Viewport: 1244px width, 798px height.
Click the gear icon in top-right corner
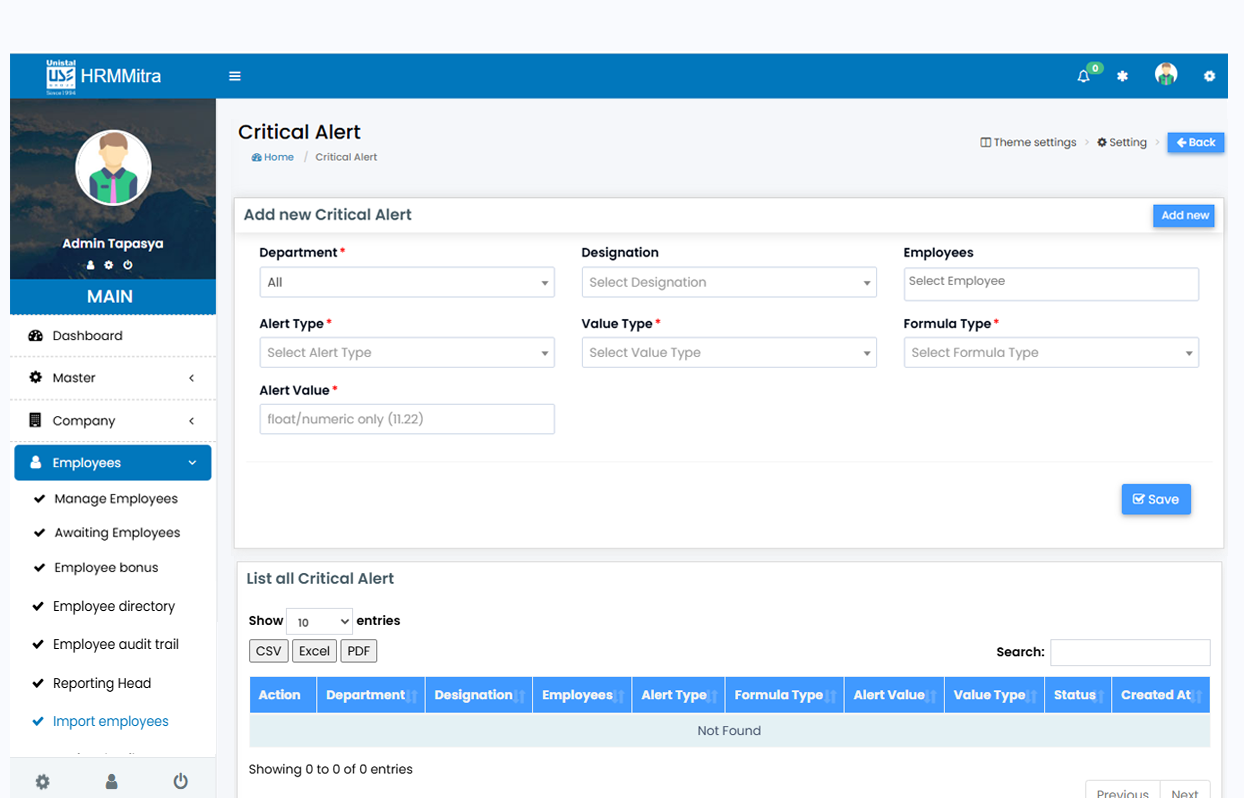point(1209,76)
